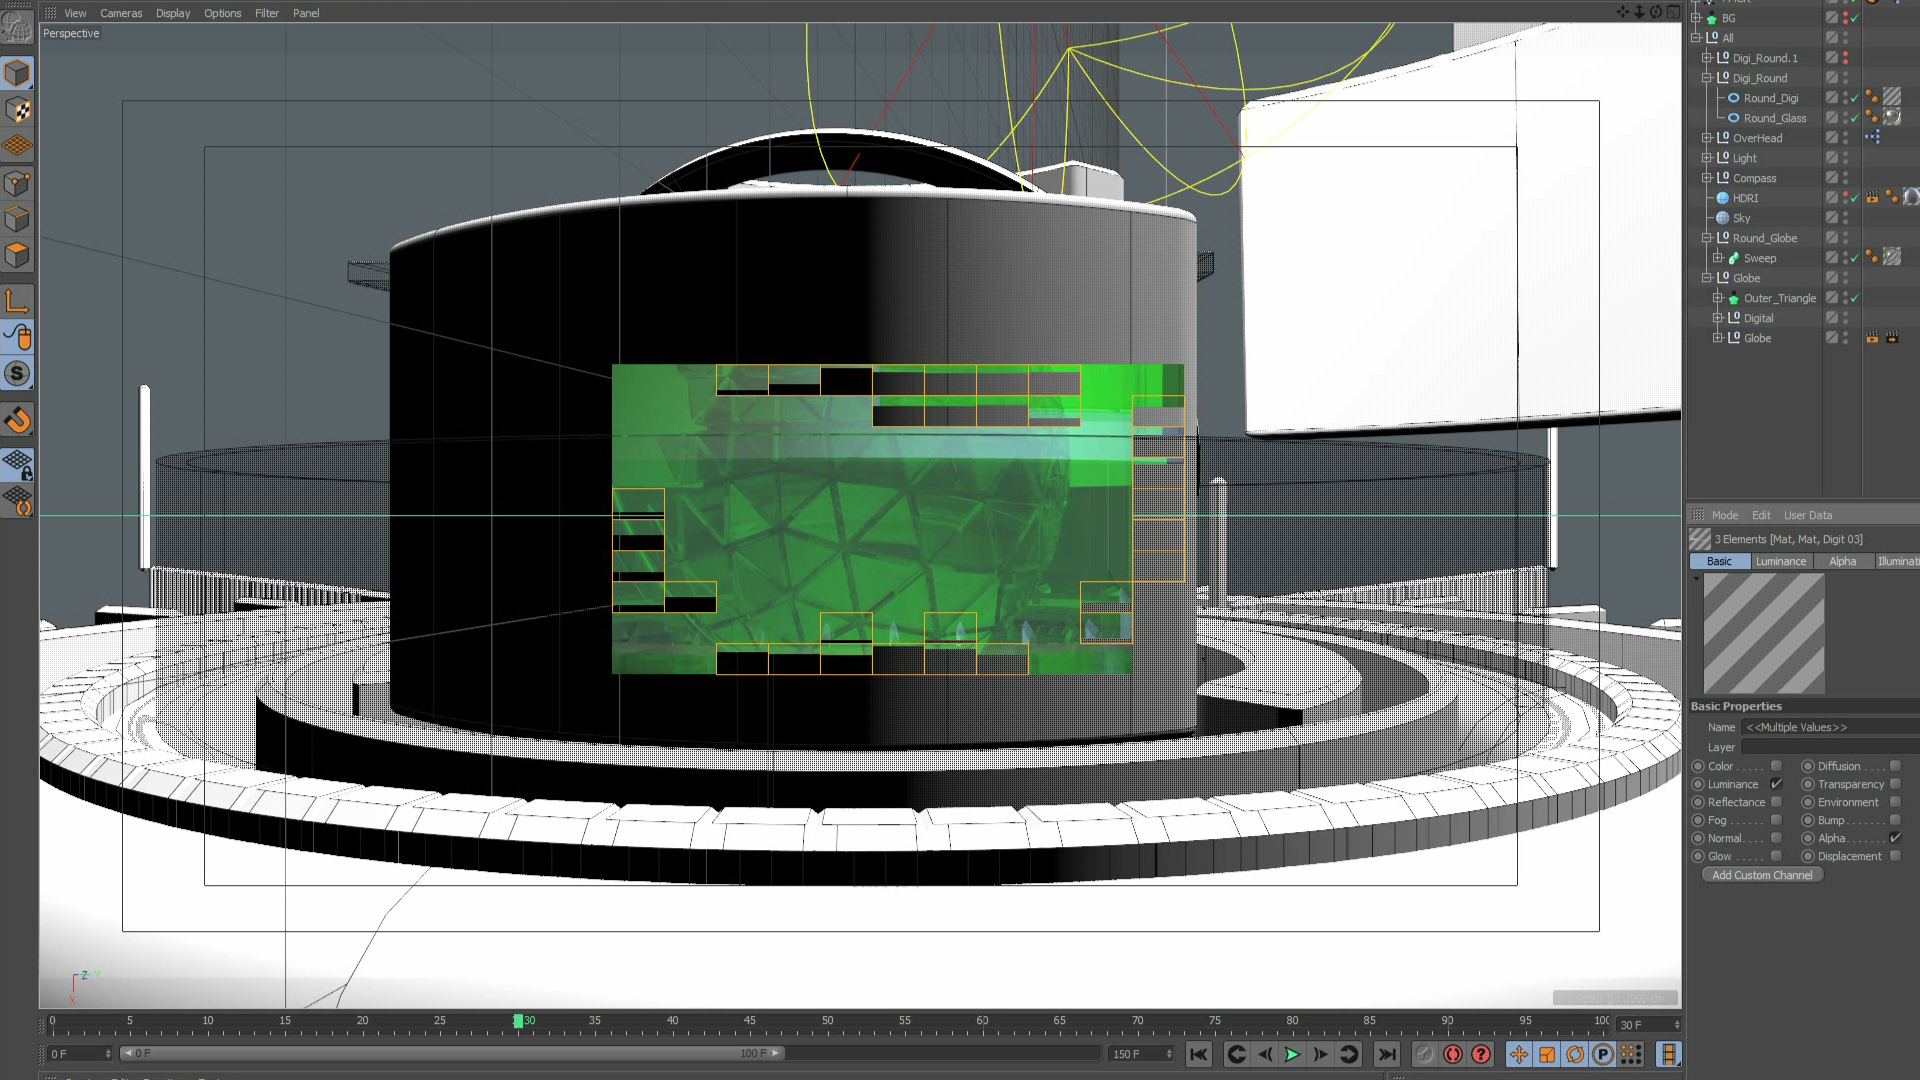Click the record active objects button
This screenshot has width=1920, height=1080.
1453,1054
